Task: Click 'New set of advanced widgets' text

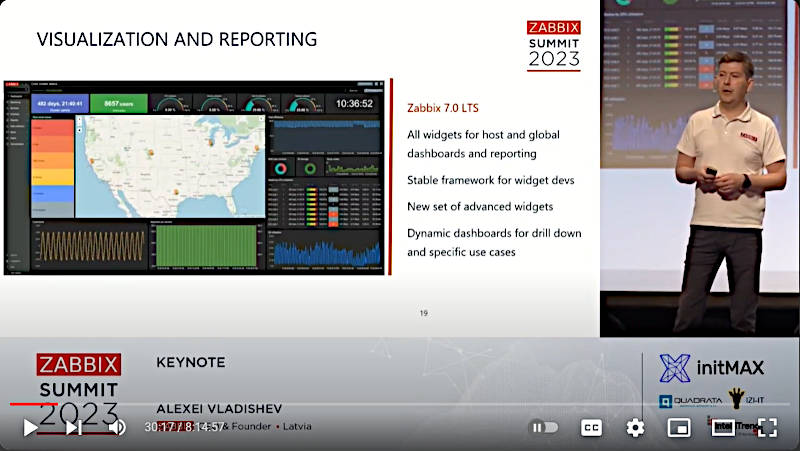Action: pos(480,207)
